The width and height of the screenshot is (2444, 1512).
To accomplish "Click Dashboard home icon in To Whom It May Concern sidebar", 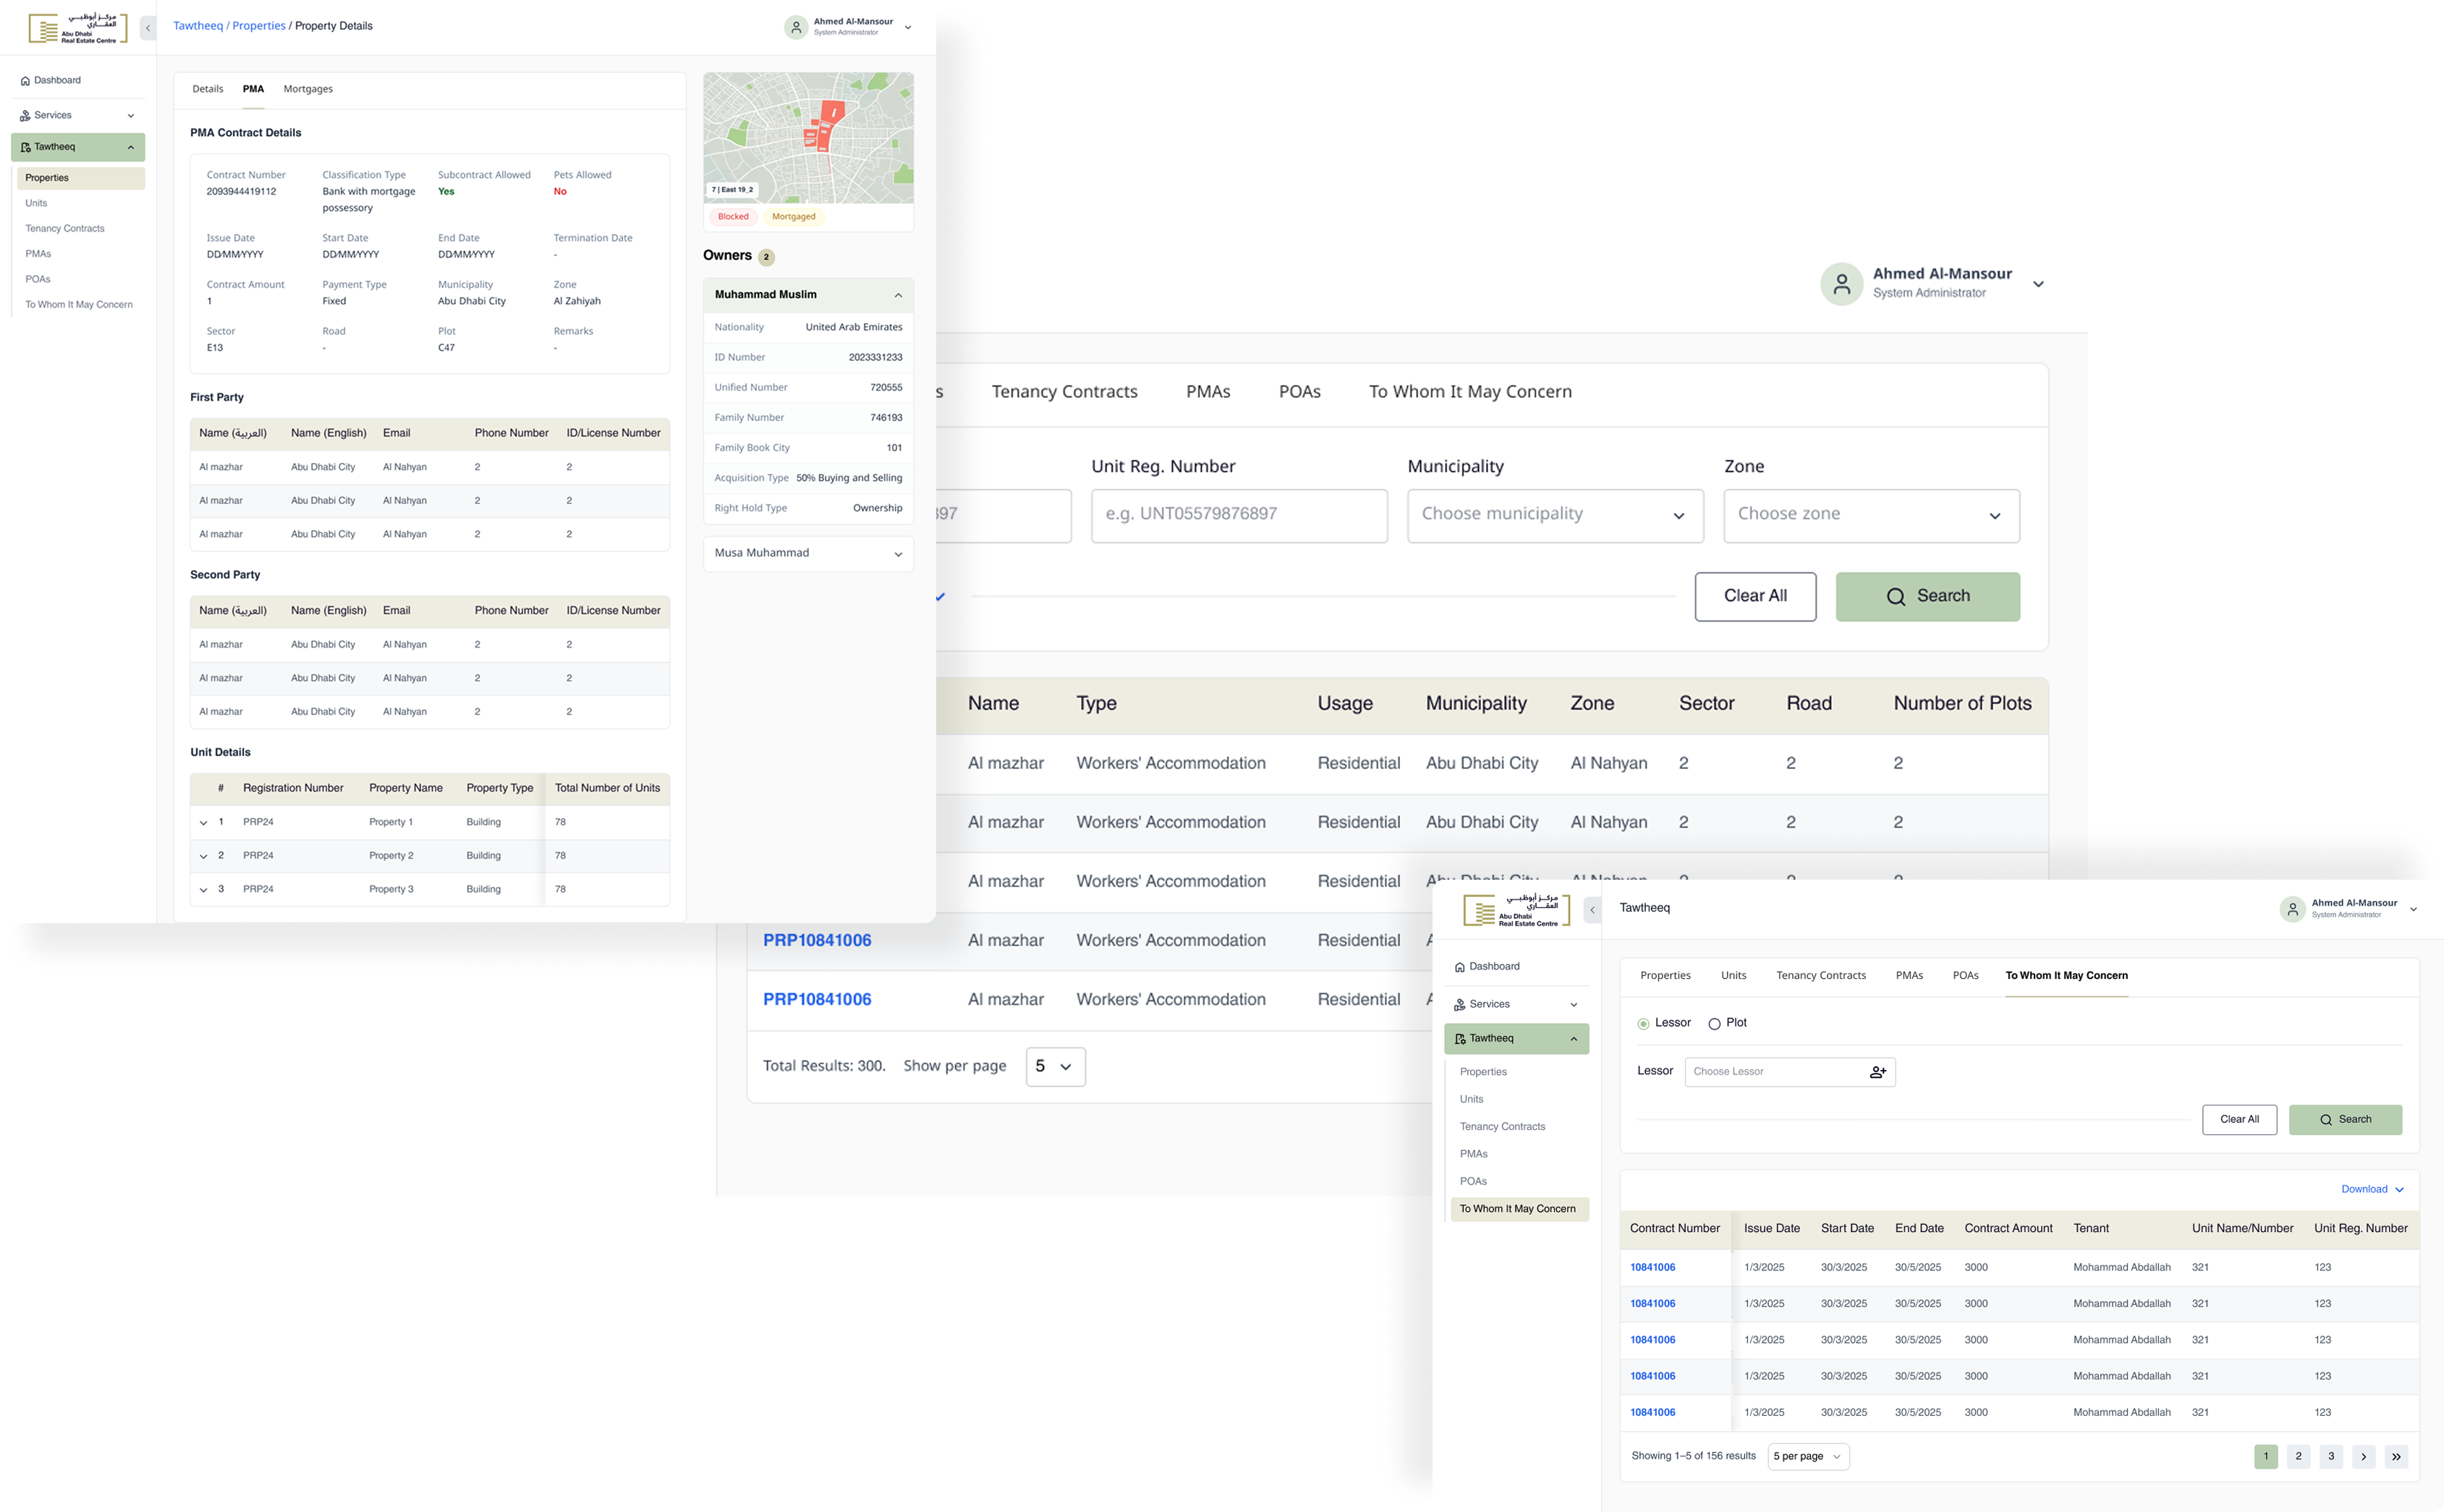I will tap(1460, 967).
